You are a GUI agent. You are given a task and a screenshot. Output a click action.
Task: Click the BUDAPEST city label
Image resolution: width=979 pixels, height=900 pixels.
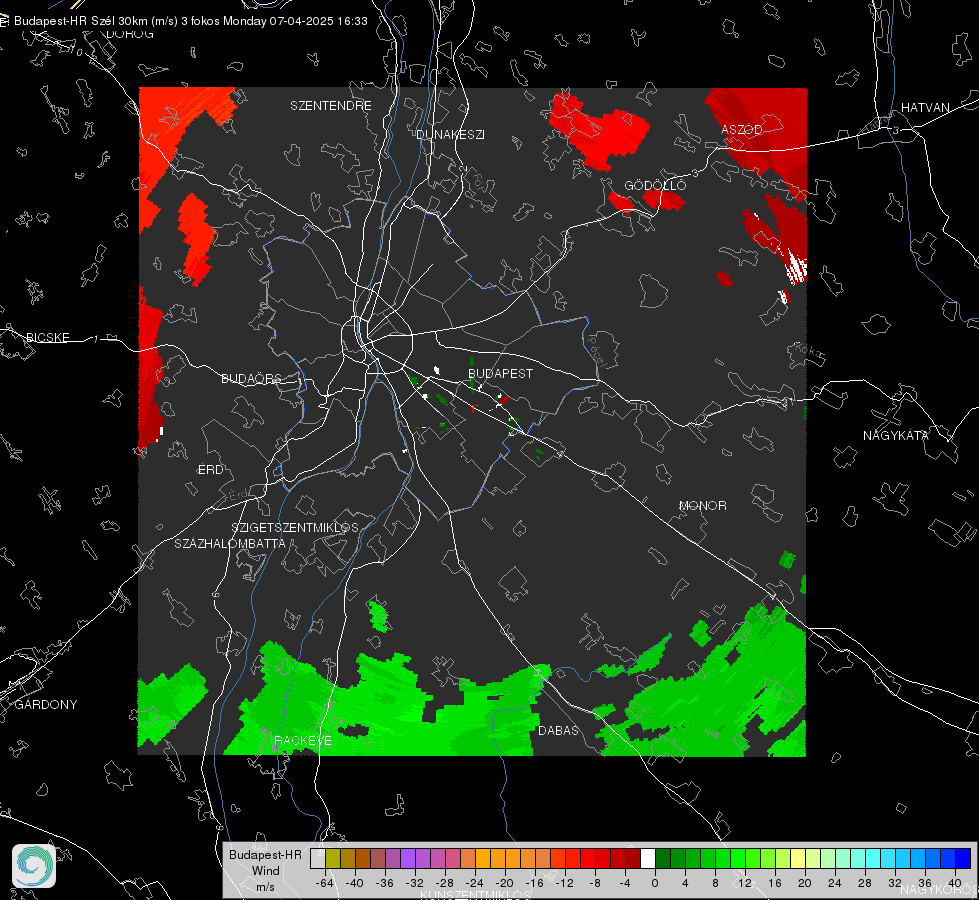pos(500,373)
